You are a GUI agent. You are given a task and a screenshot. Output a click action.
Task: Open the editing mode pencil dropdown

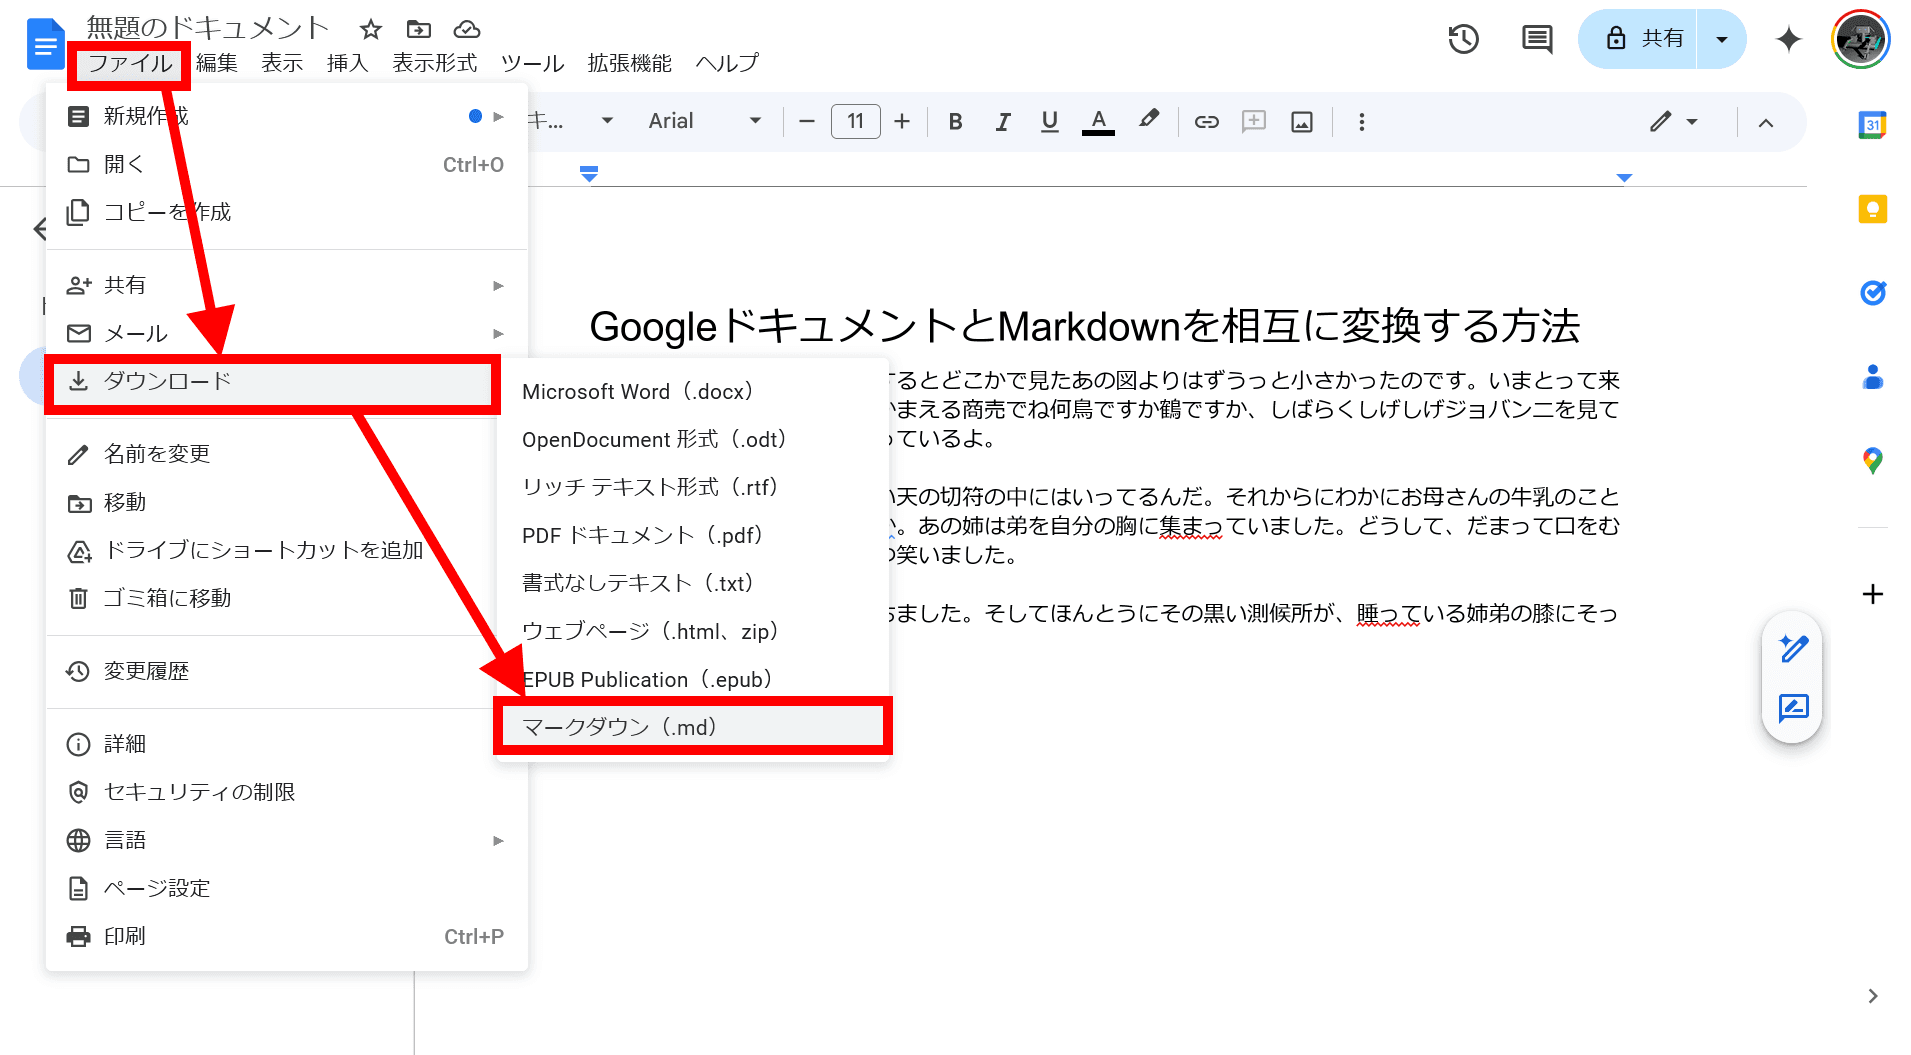(1674, 121)
